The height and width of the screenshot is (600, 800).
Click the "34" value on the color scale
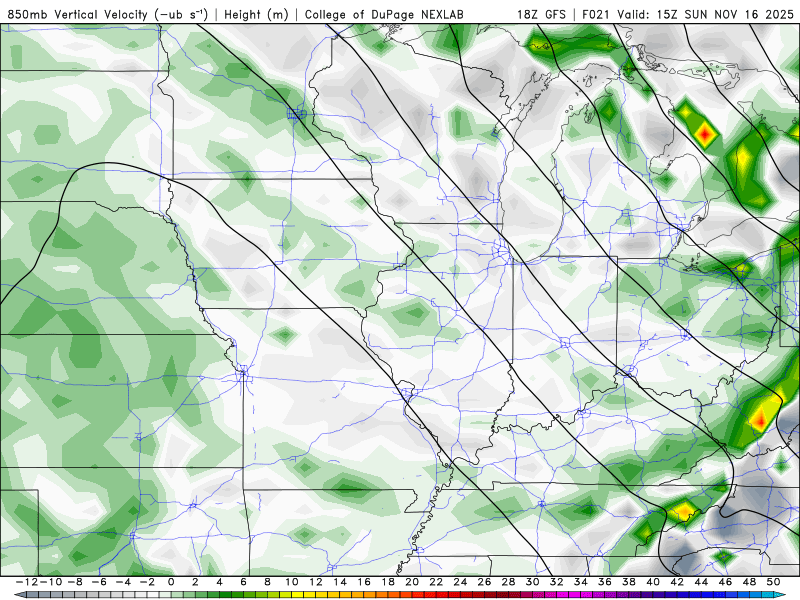(x=581, y=582)
